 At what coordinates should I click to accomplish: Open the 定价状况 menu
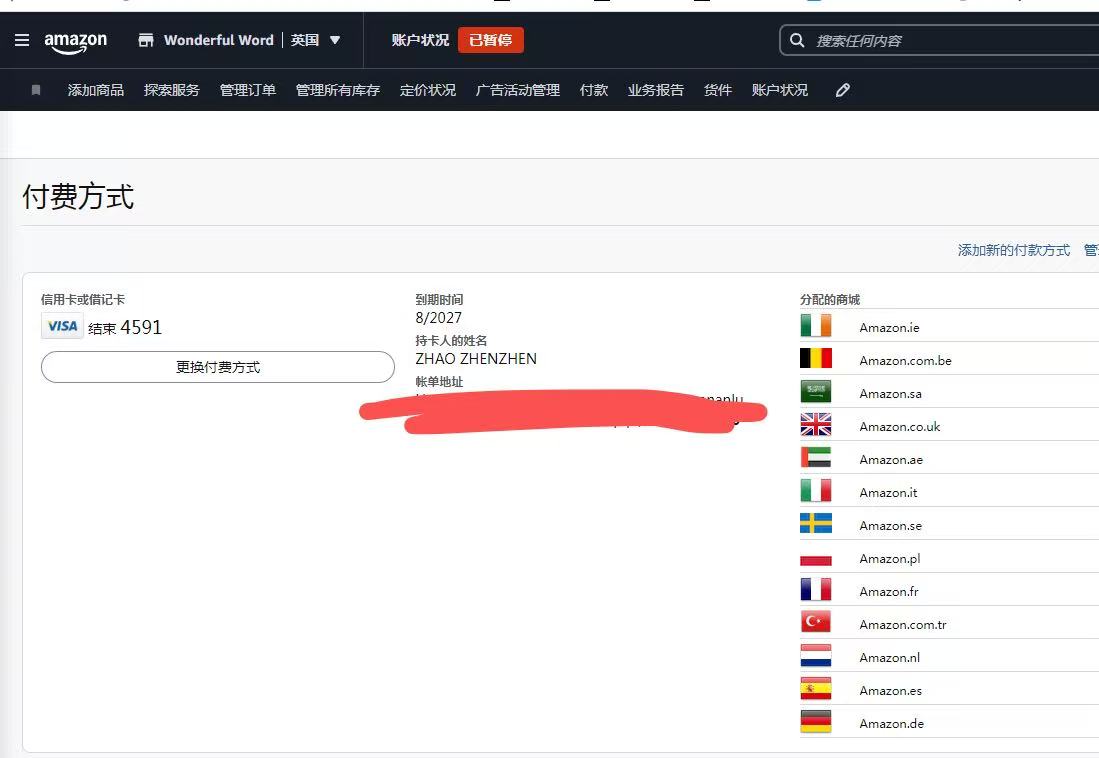428,90
